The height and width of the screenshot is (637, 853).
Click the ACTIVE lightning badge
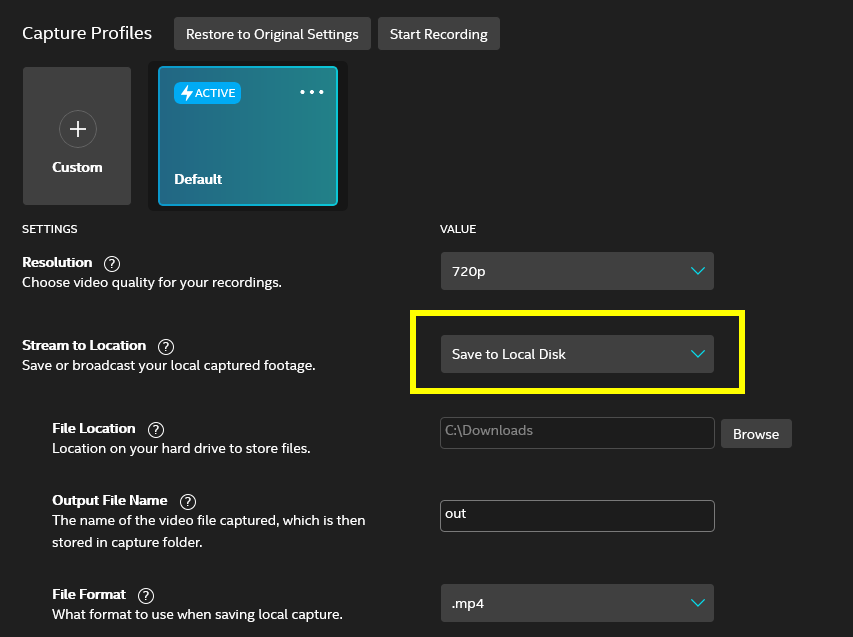207,93
